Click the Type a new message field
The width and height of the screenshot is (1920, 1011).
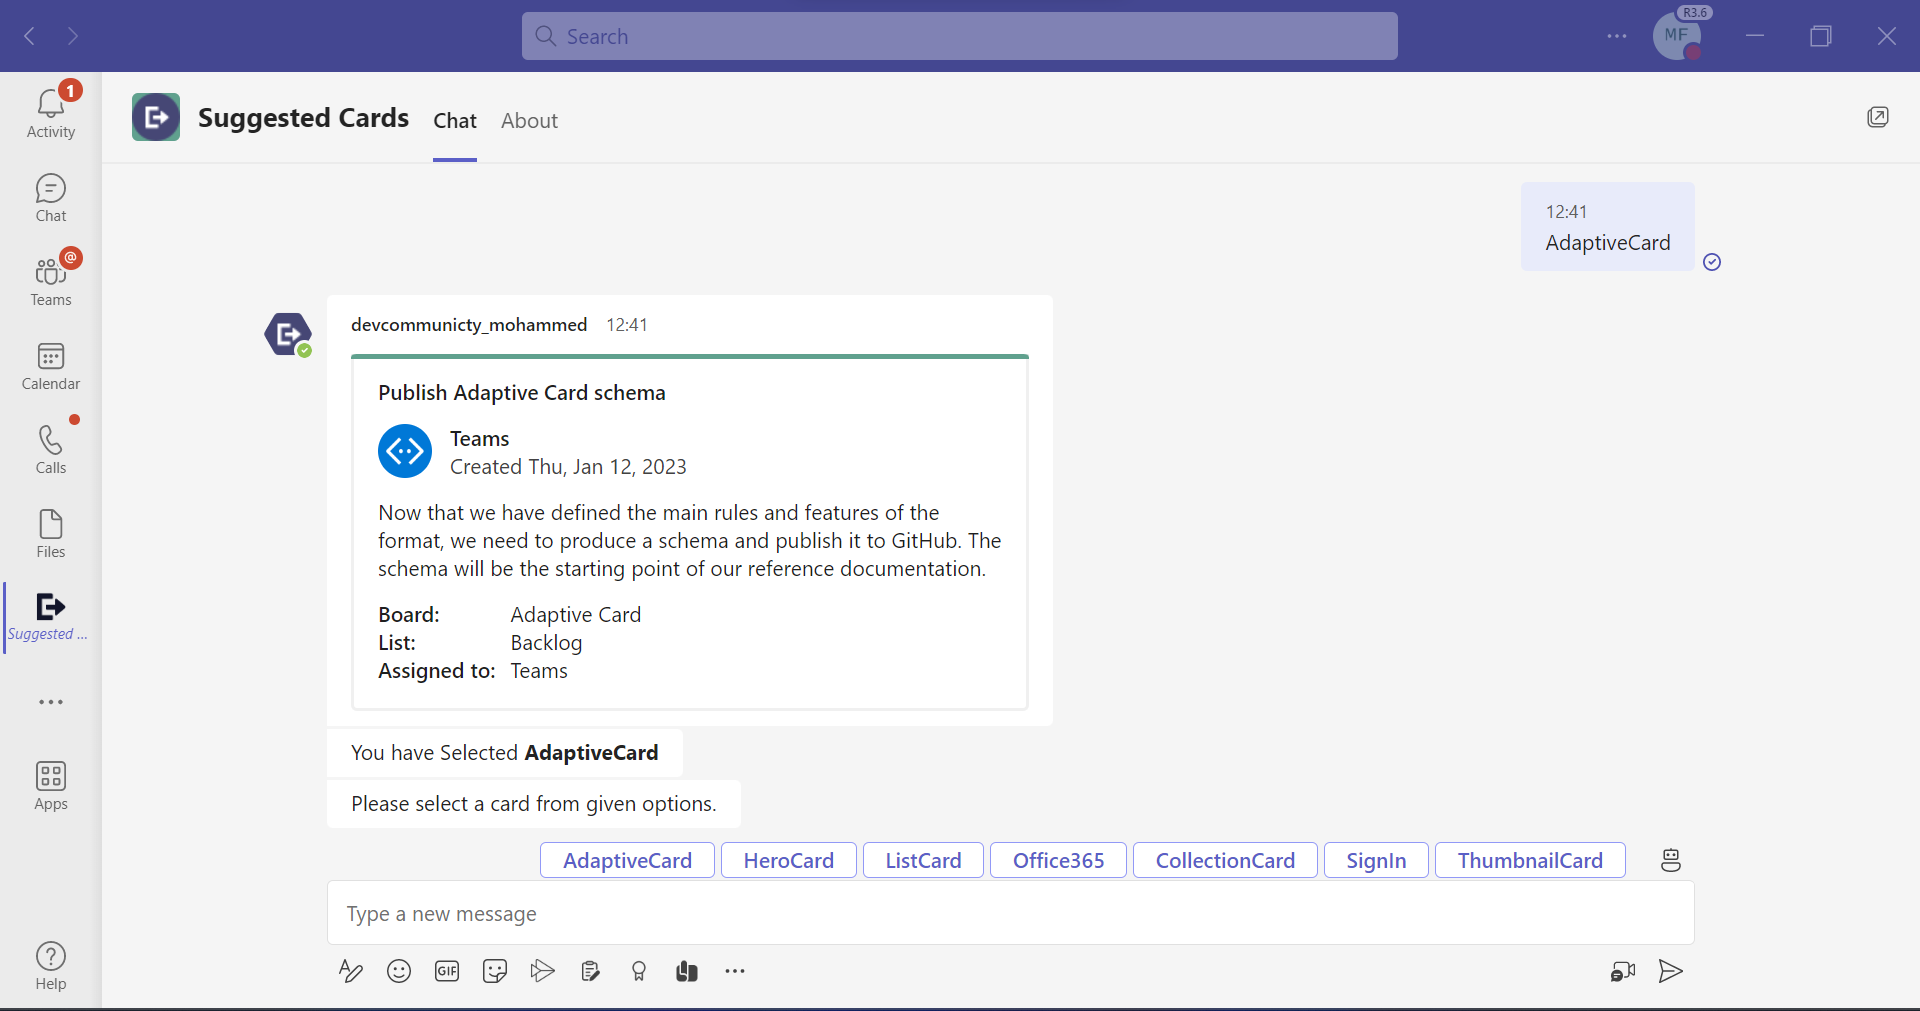[1011, 913]
